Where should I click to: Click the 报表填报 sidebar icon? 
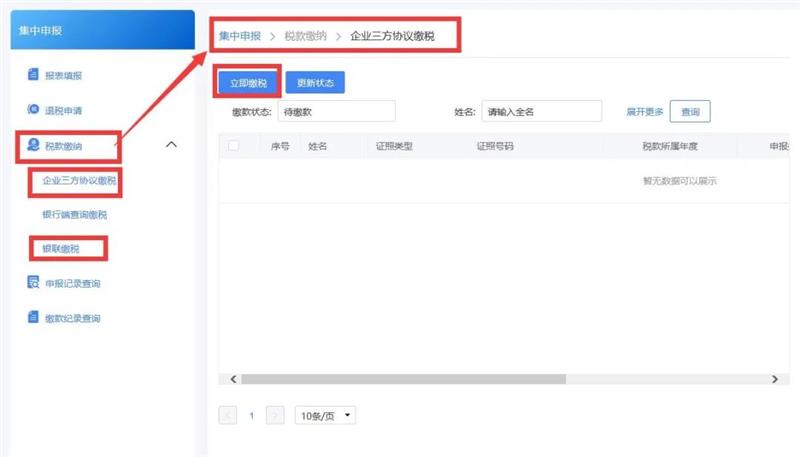[33, 76]
